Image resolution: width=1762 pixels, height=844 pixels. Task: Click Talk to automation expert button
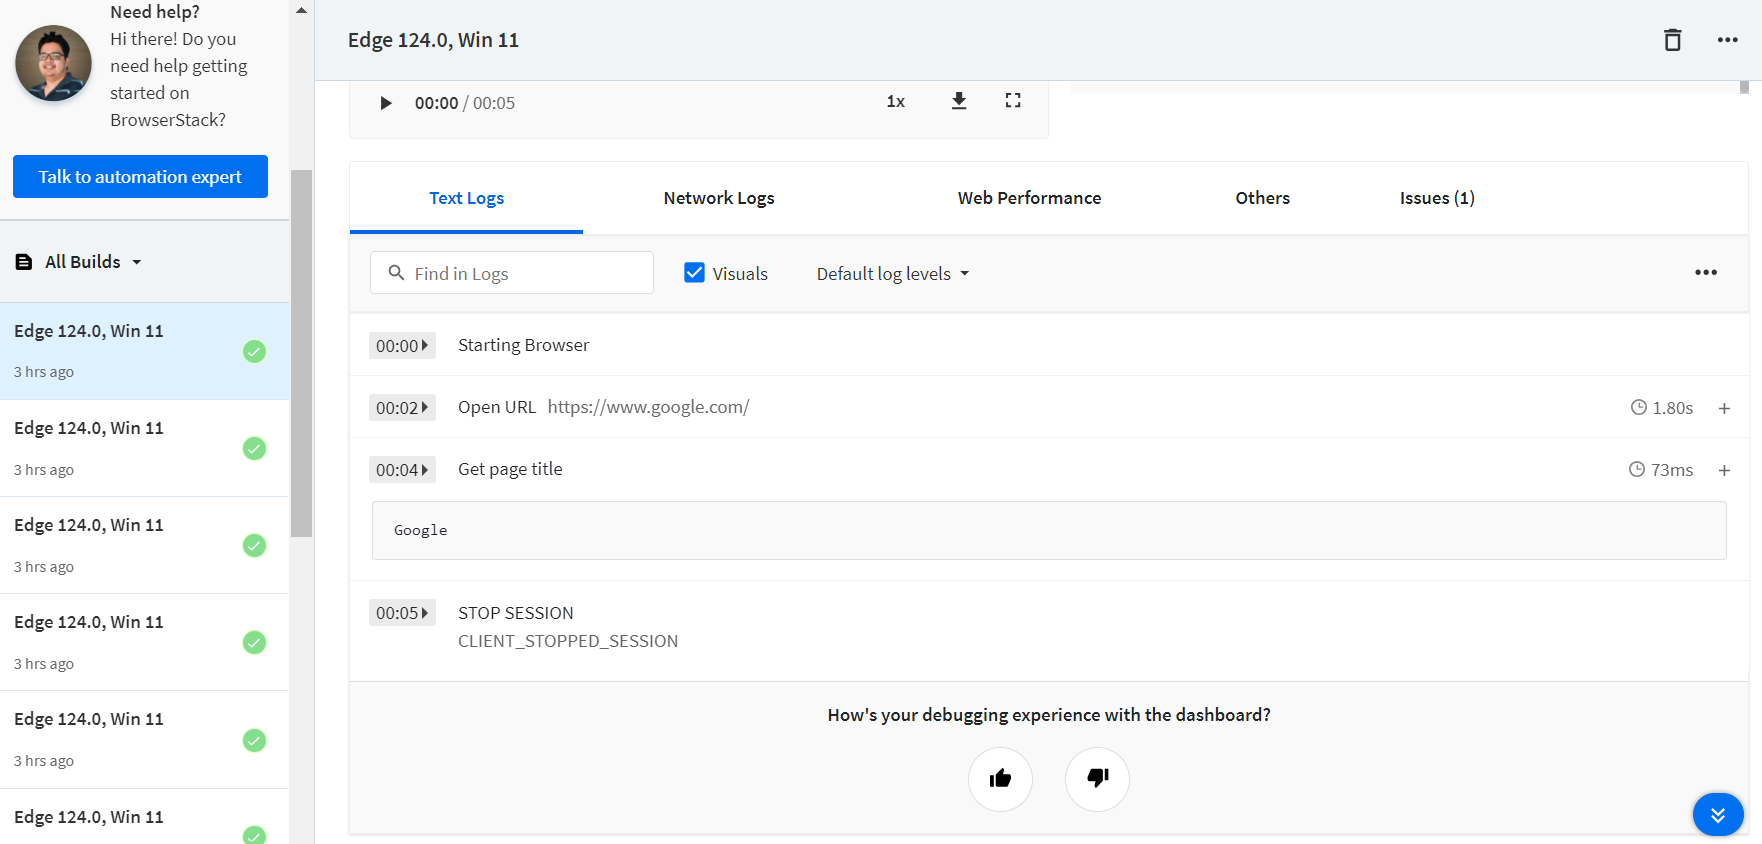point(140,177)
